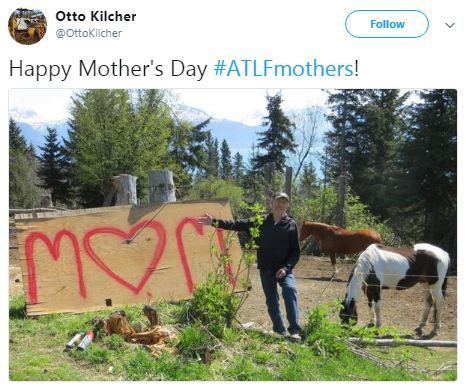The width and height of the screenshot is (466, 387).
Task: Click the man in black jacket
Action: (274, 265)
